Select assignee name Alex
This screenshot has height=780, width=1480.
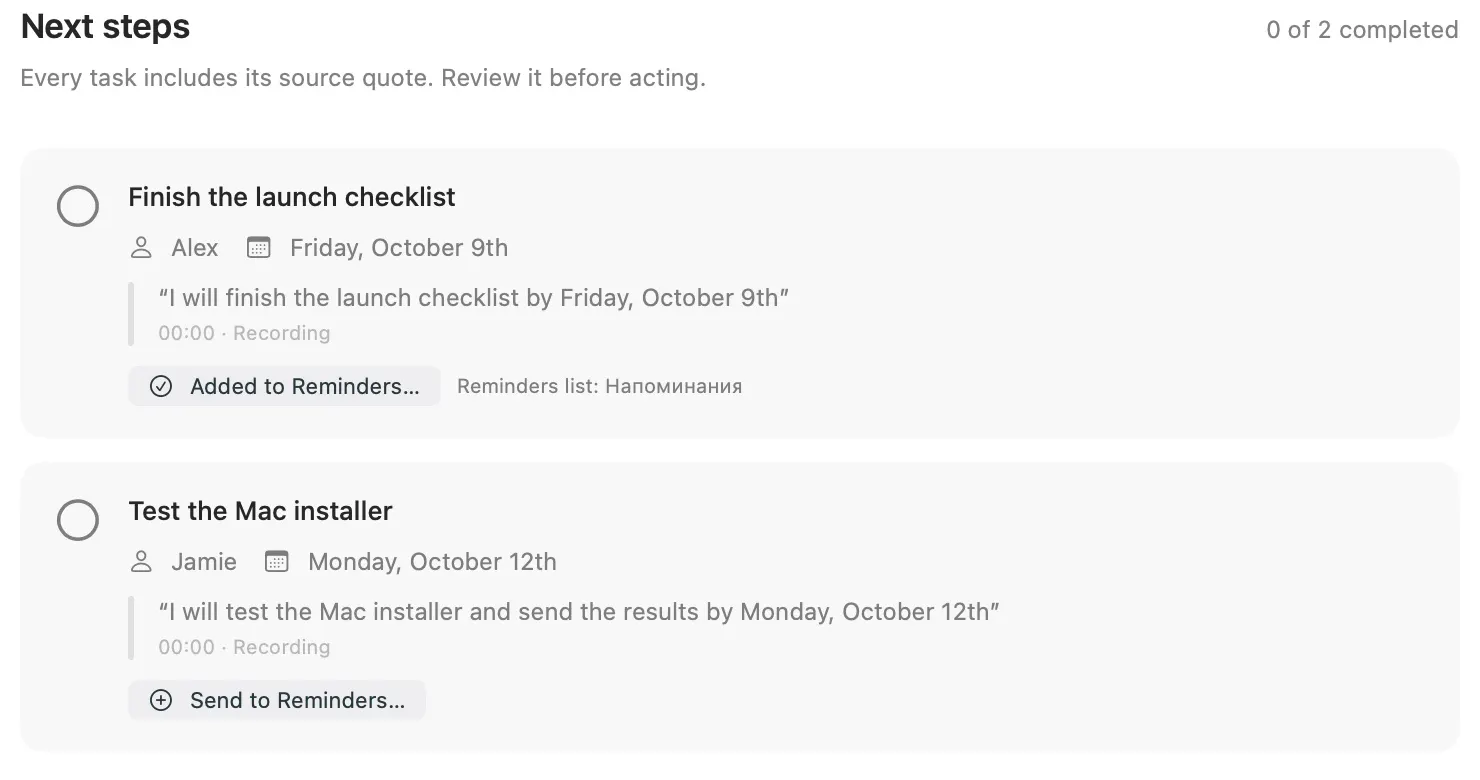click(195, 248)
